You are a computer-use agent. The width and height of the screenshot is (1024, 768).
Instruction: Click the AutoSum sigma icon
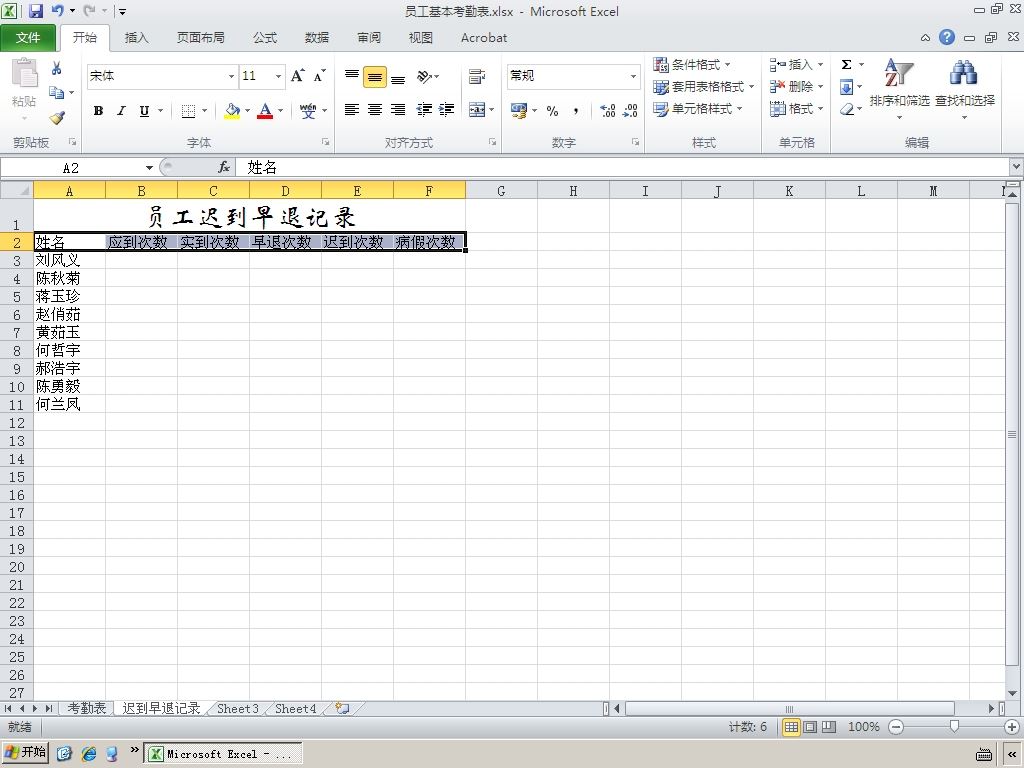click(846, 64)
